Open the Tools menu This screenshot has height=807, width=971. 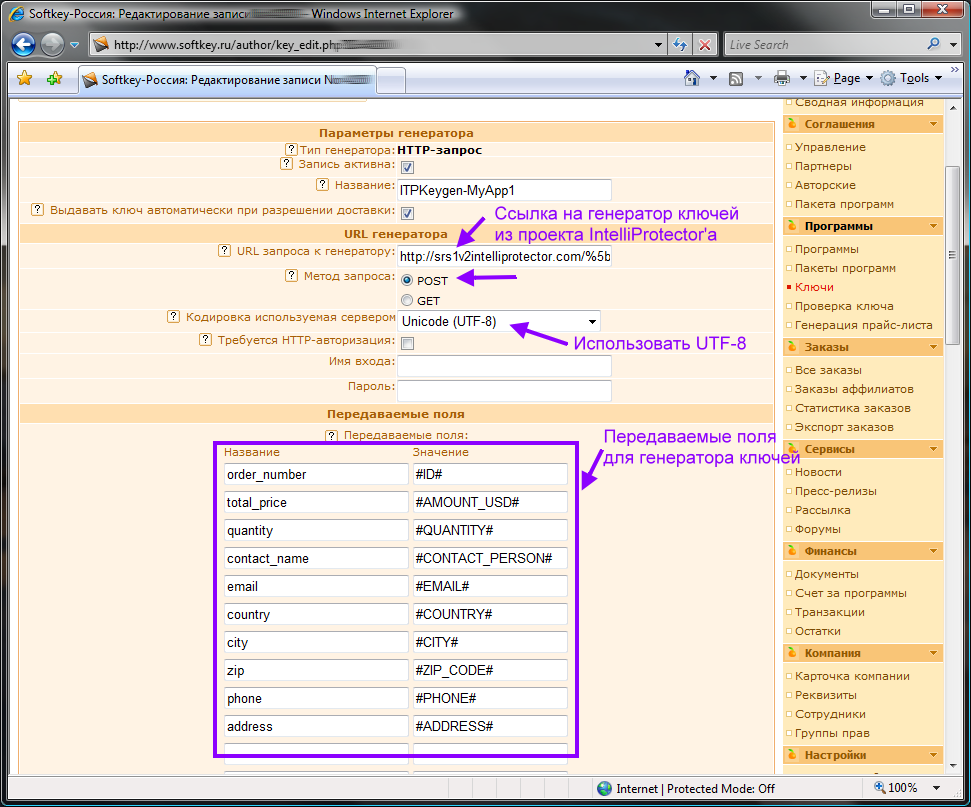point(911,78)
